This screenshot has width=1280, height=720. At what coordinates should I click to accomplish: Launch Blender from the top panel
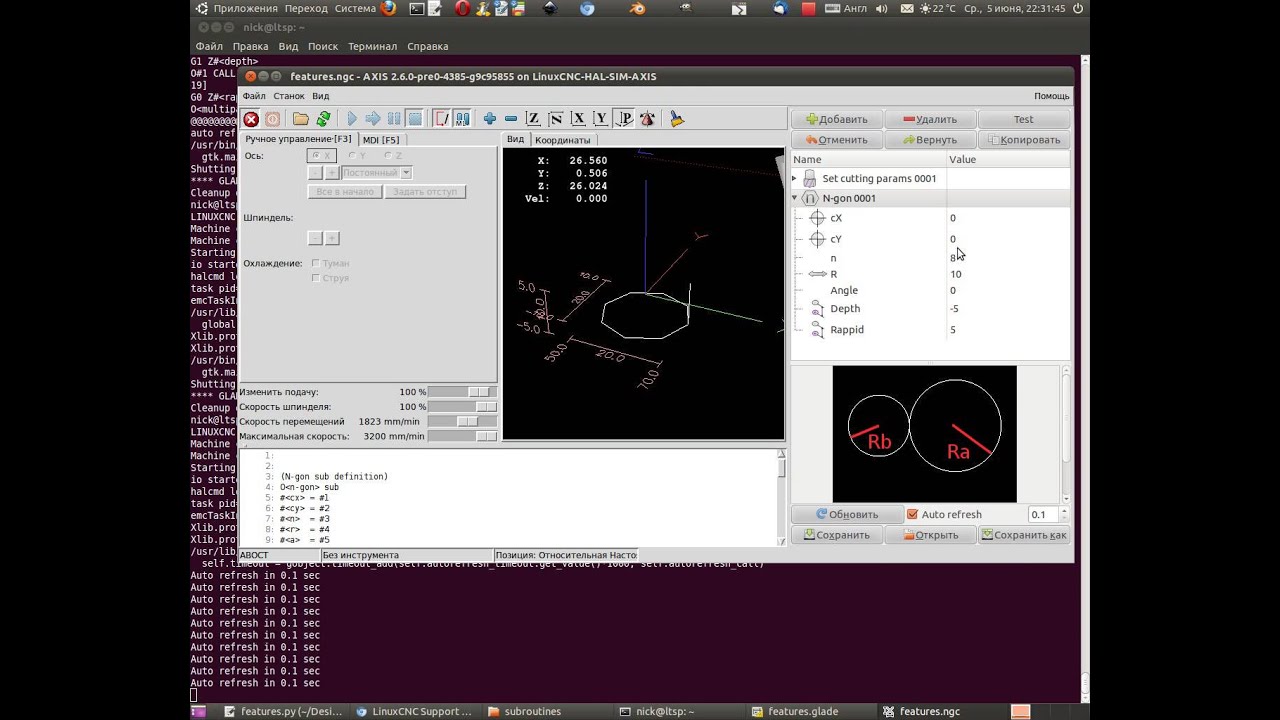pos(637,8)
